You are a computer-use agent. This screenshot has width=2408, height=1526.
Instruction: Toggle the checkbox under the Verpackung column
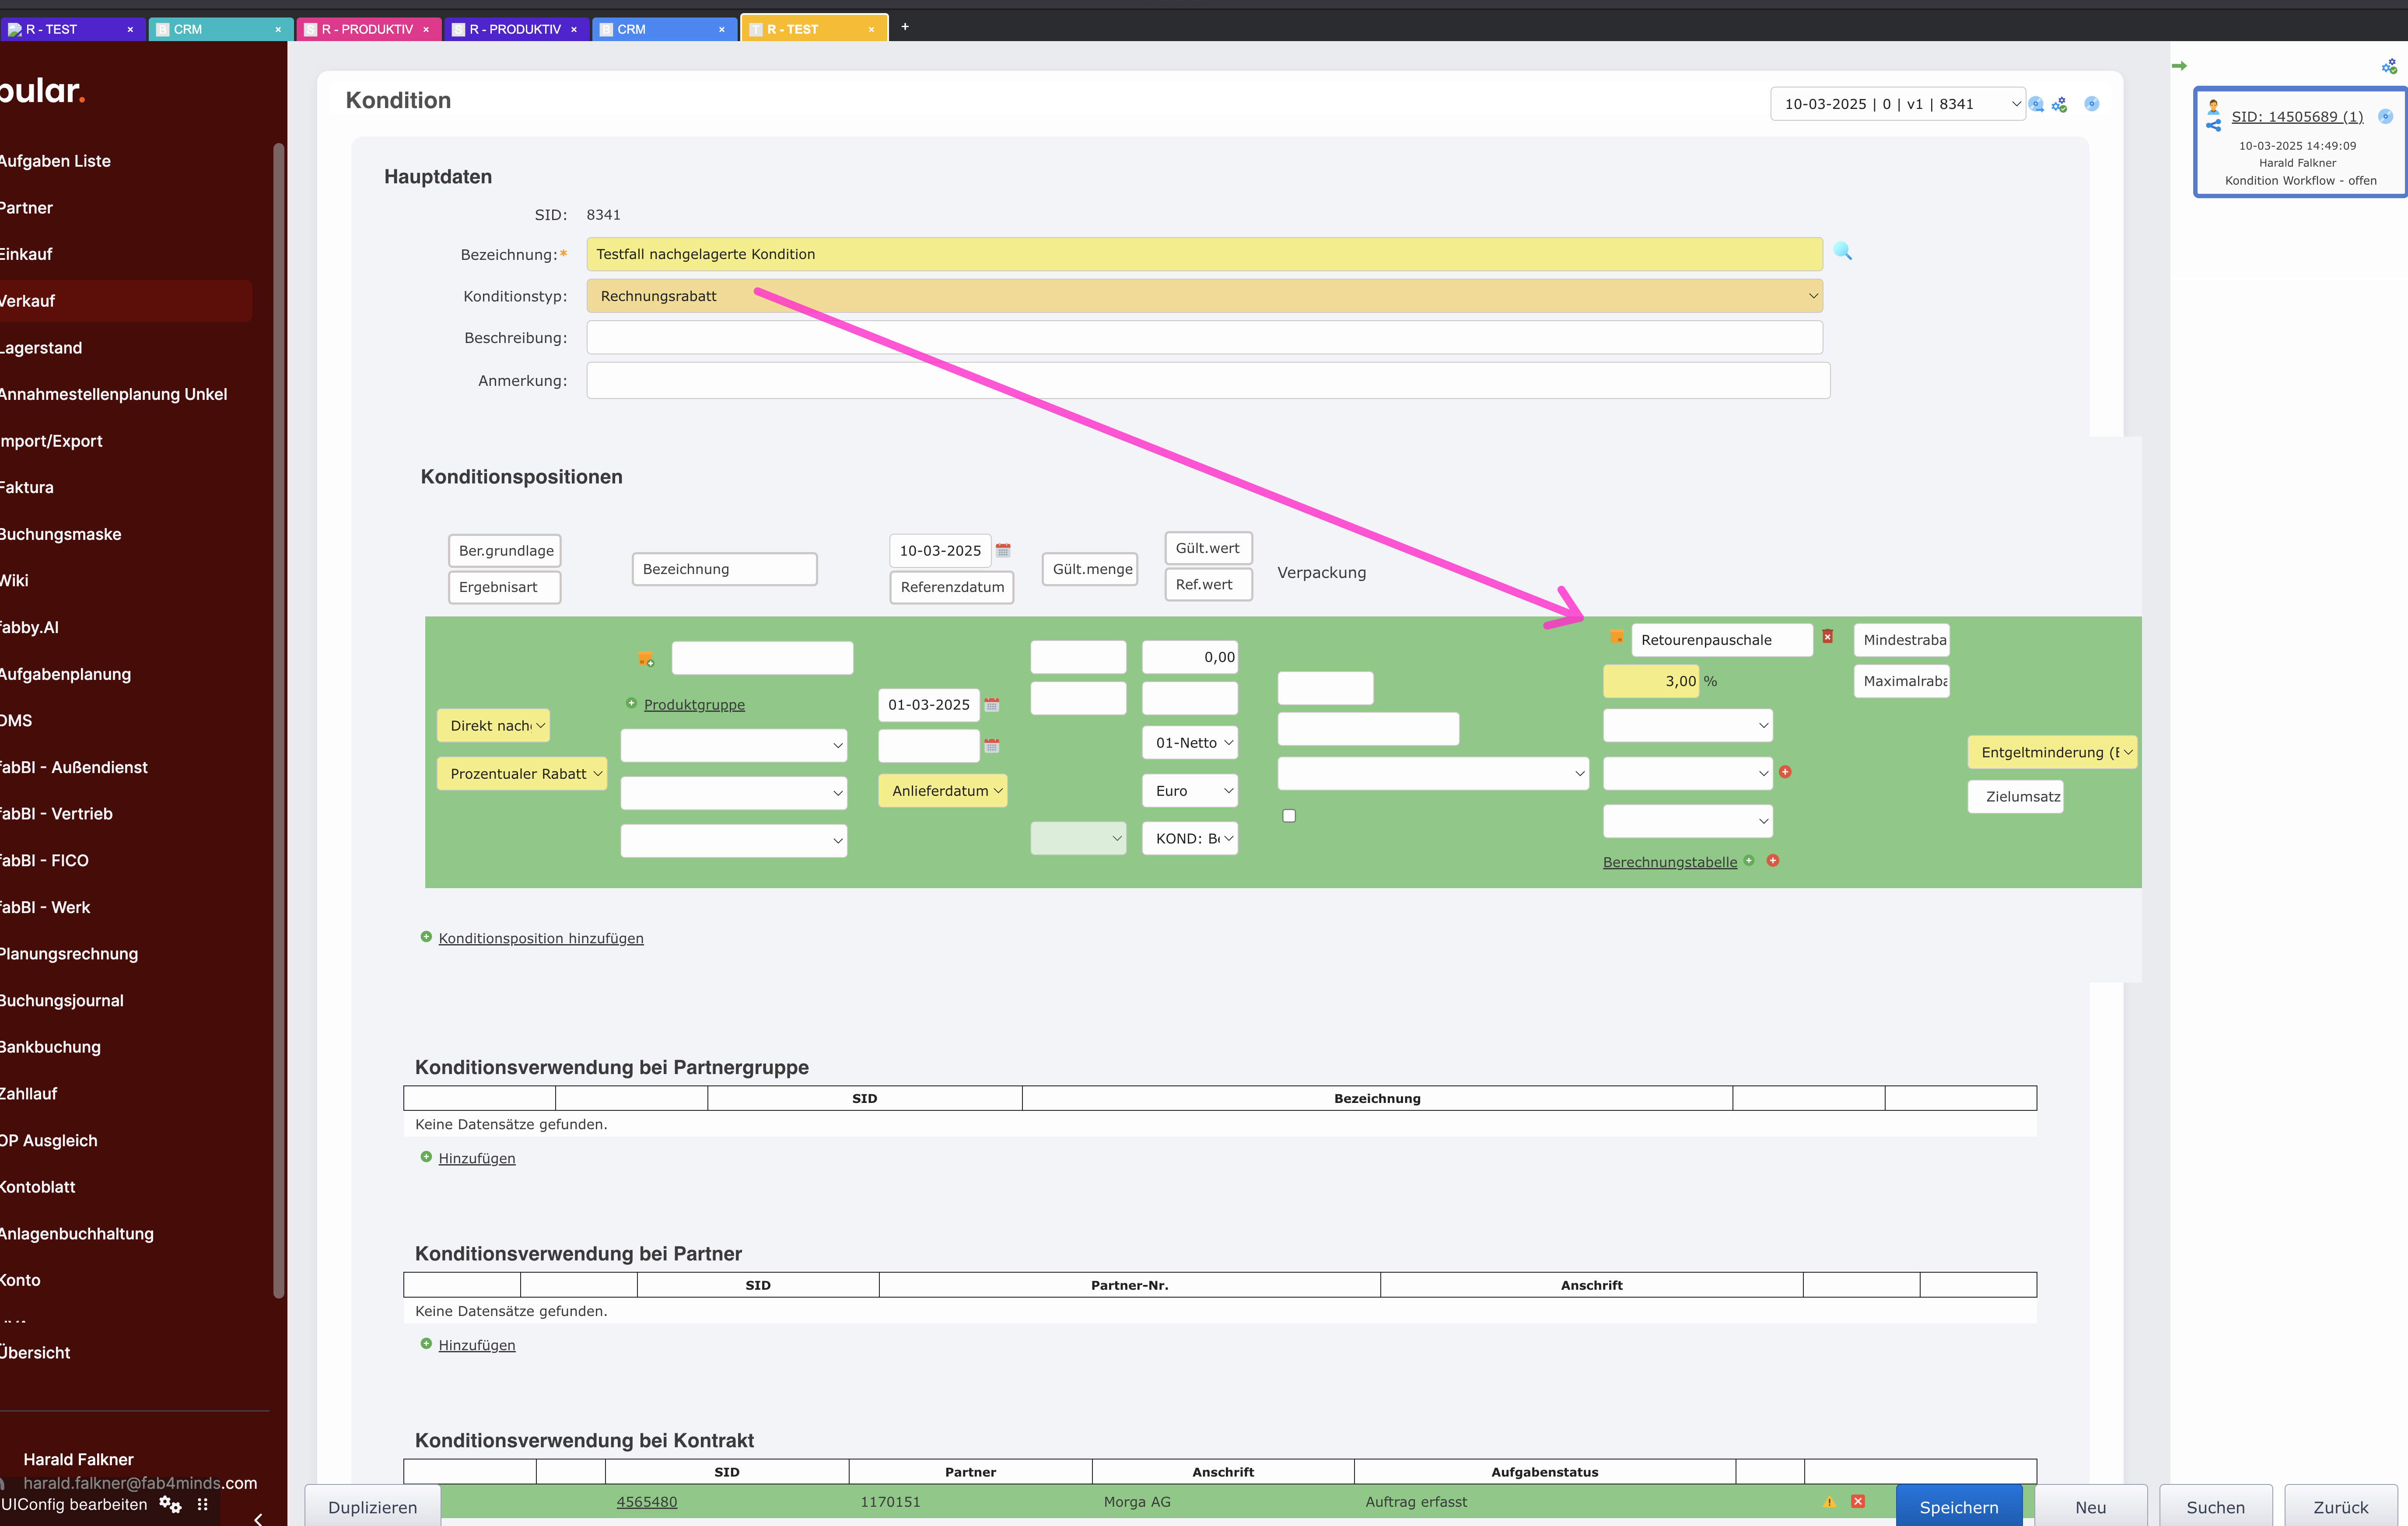point(1289,816)
